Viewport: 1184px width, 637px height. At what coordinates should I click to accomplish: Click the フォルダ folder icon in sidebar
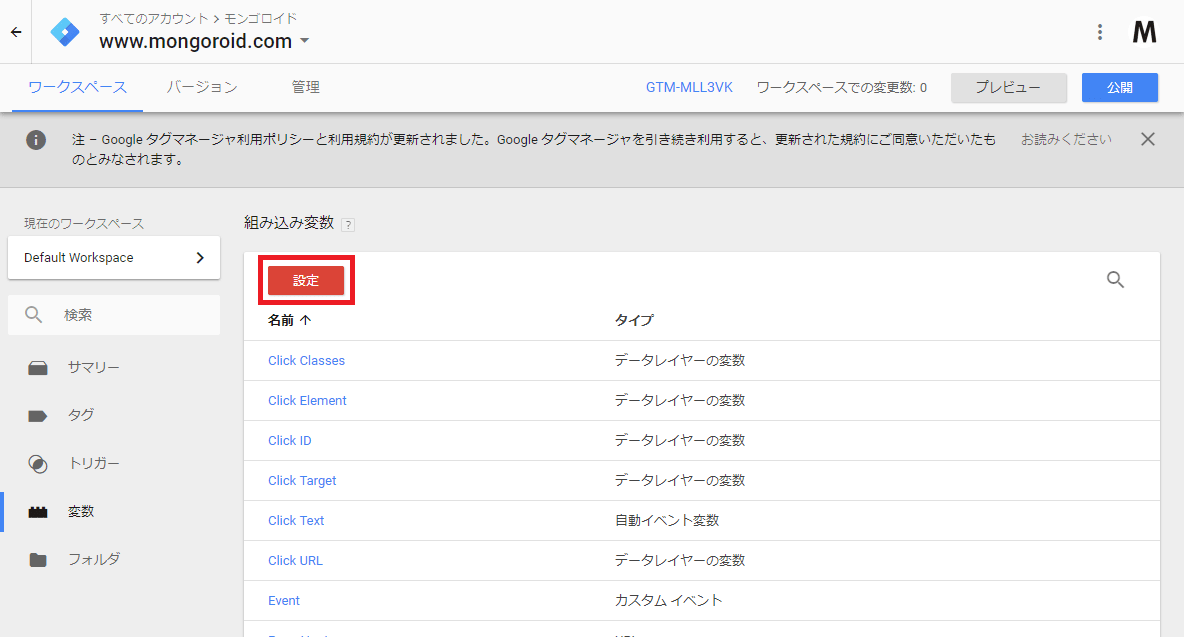point(38,559)
